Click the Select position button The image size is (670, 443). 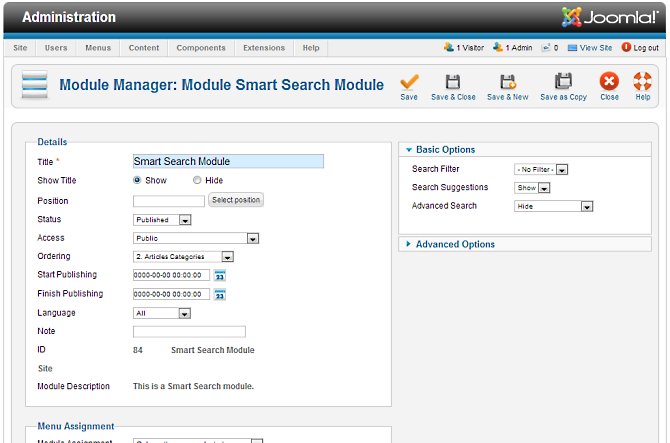236,200
